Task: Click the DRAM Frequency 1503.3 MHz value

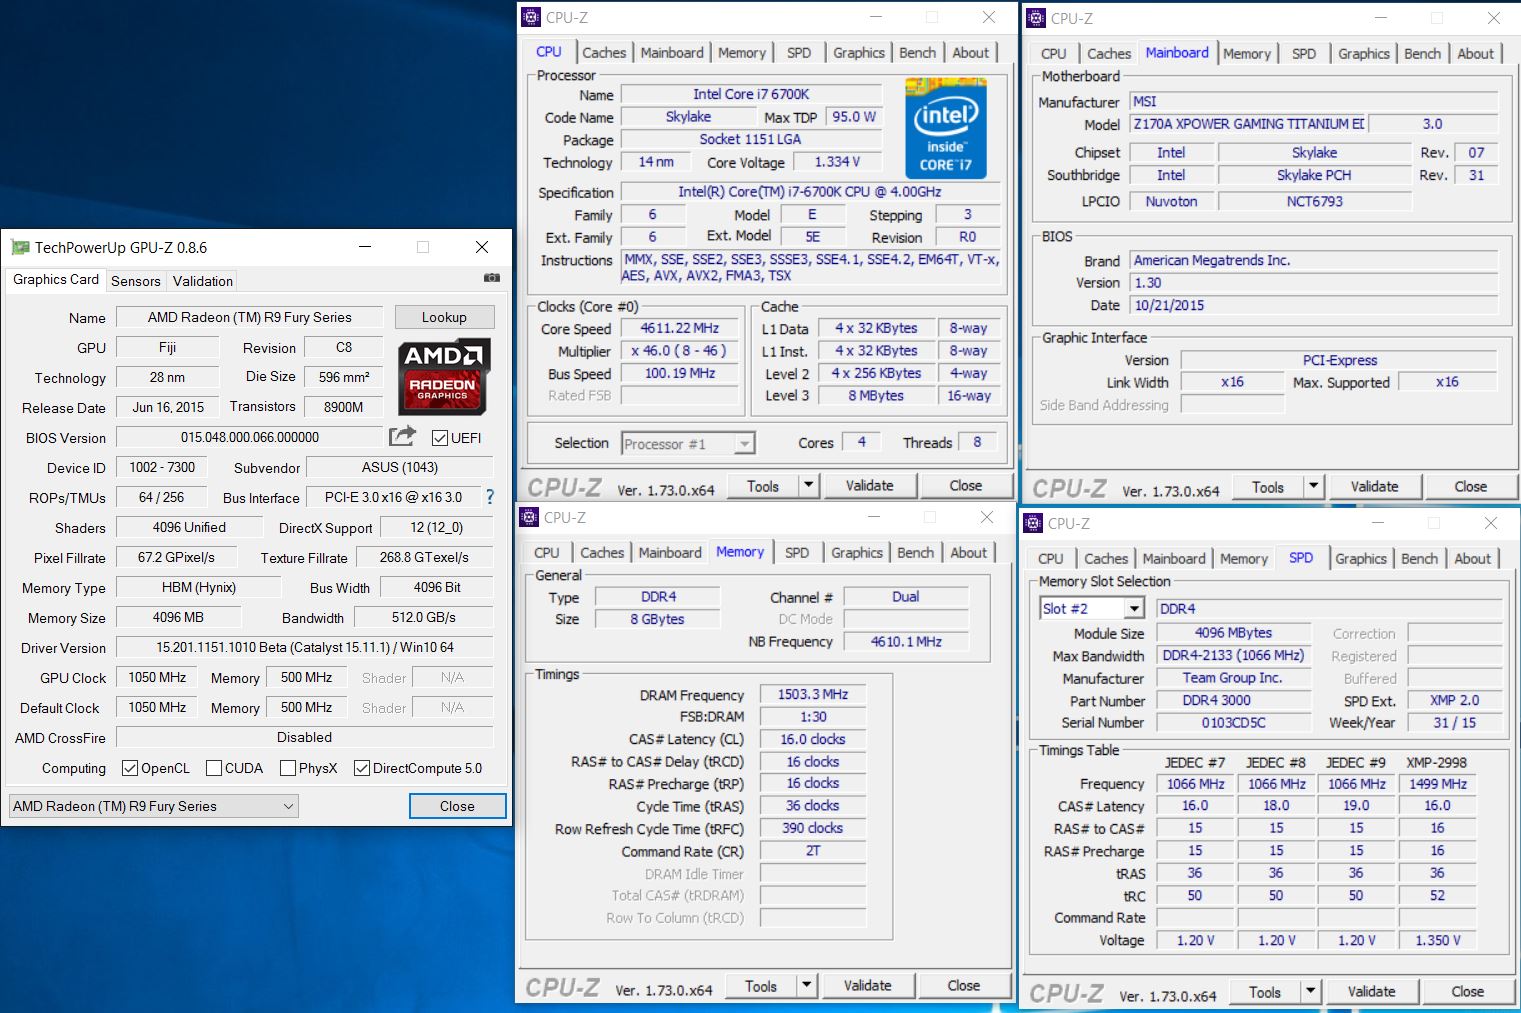Action: tap(813, 694)
